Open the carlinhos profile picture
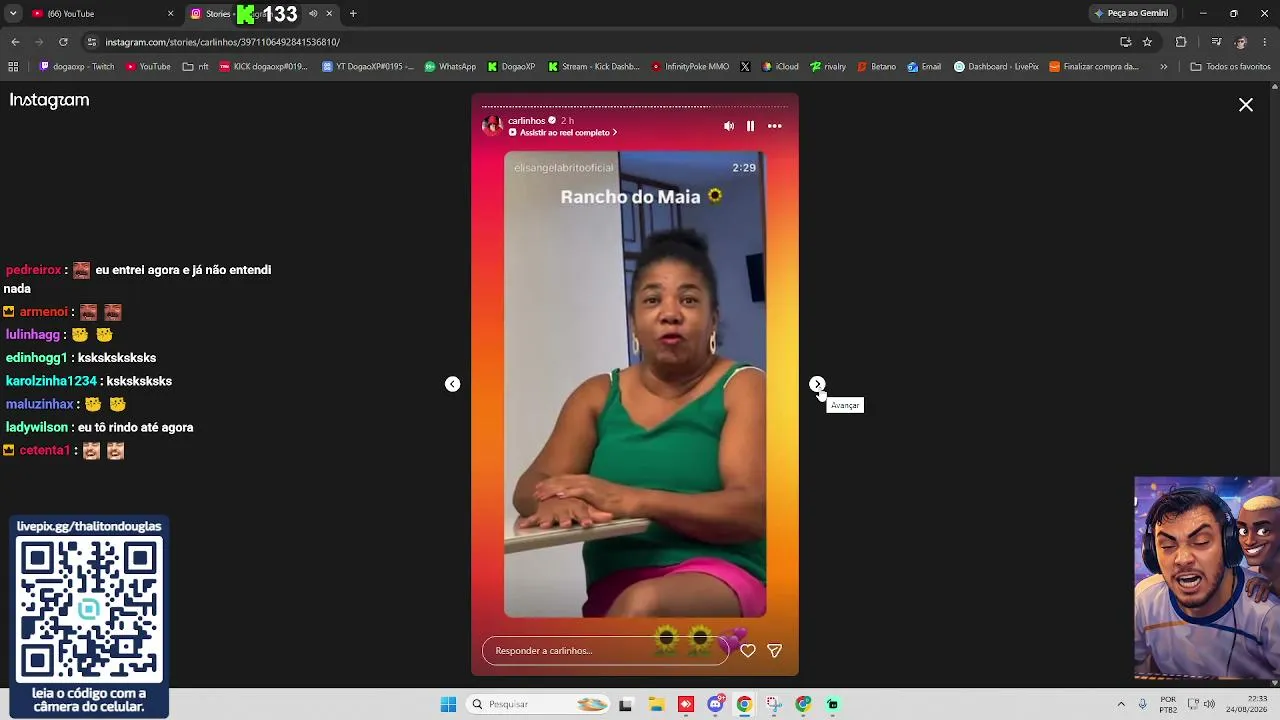This screenshot has height=720, width=1280. [492, 125]
